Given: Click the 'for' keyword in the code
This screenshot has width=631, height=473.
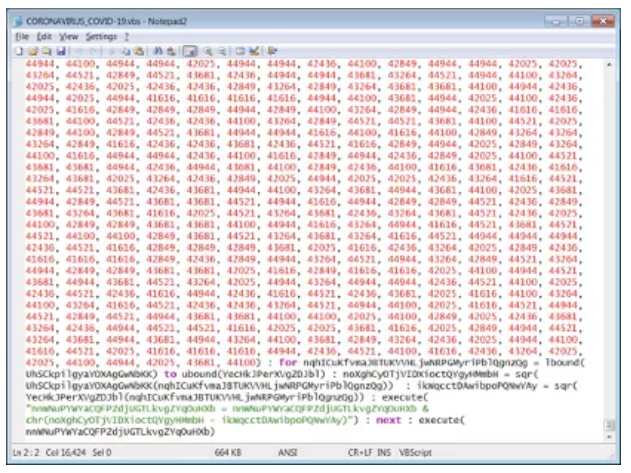Looking at the screenshot, I should point(288,362).
